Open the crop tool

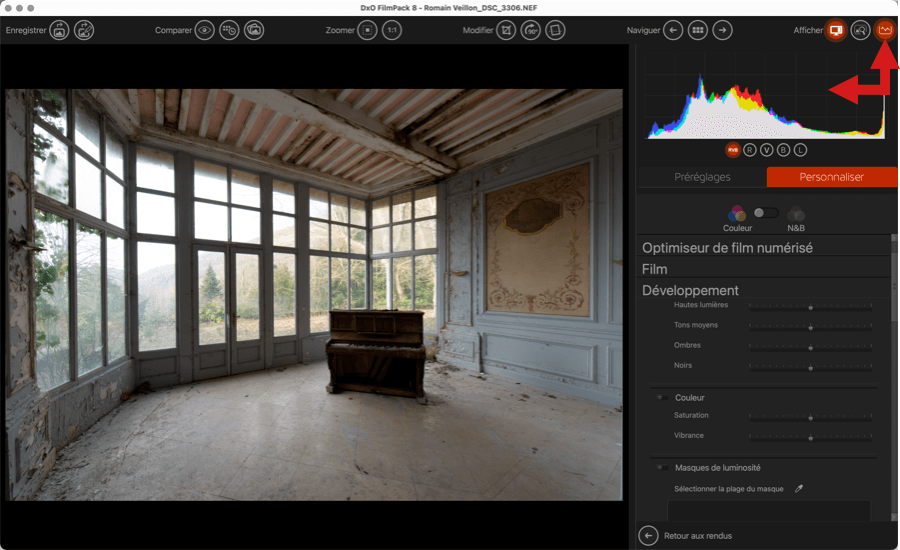tap(507, 30)
